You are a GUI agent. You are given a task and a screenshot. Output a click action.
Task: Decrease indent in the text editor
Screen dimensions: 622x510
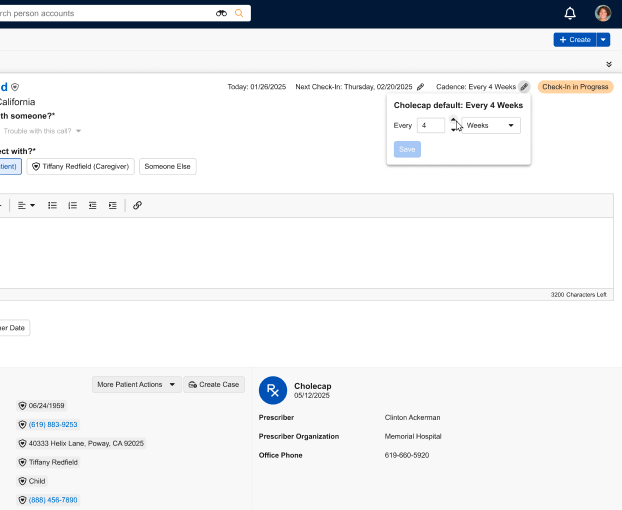[93, 205]
